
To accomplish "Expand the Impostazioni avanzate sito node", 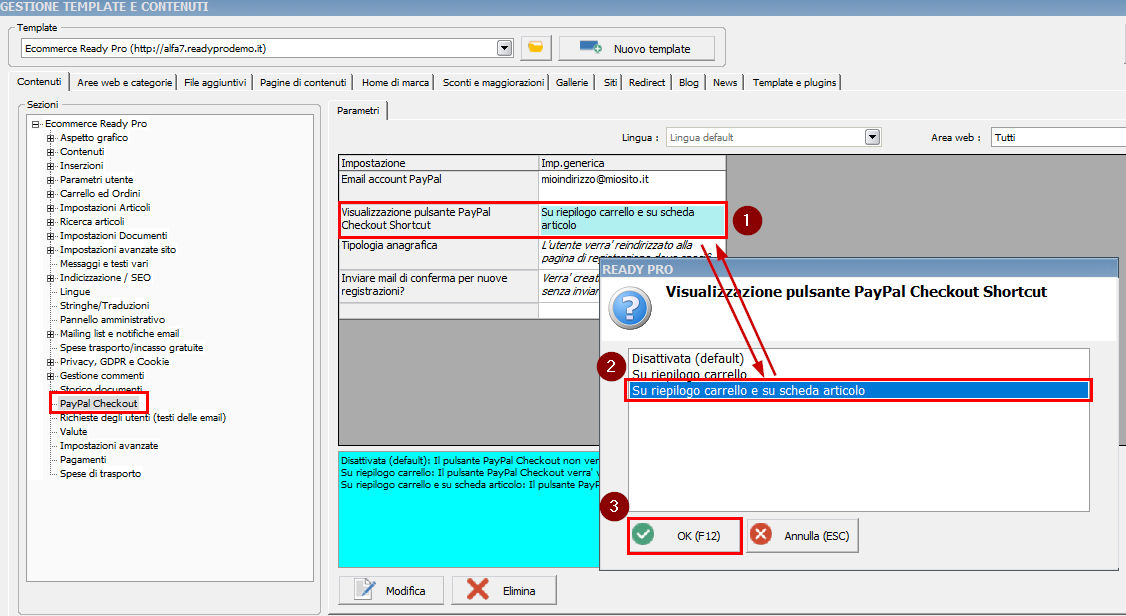I will point(50,250).
